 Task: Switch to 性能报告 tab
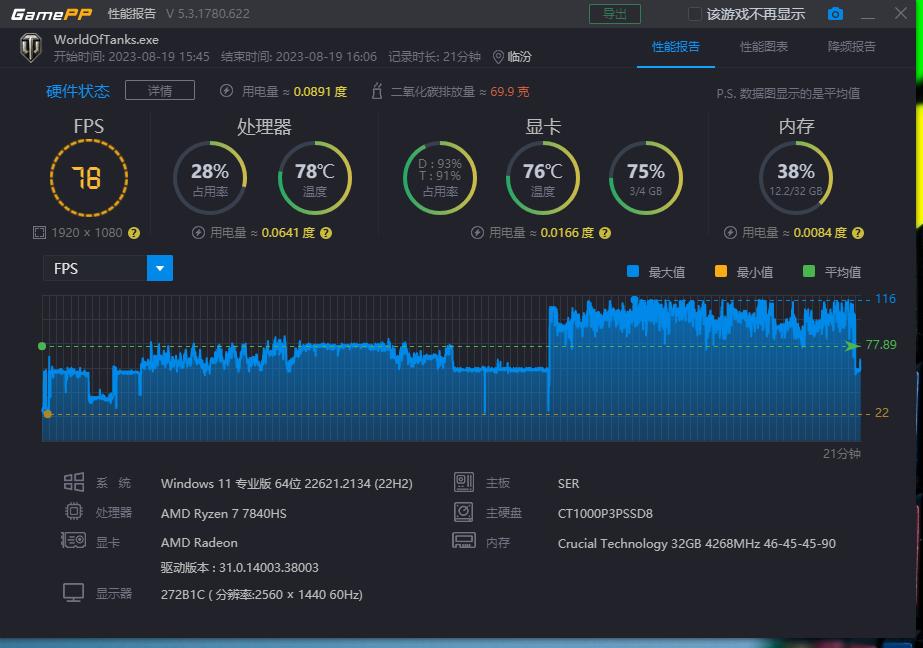point(676,46)
